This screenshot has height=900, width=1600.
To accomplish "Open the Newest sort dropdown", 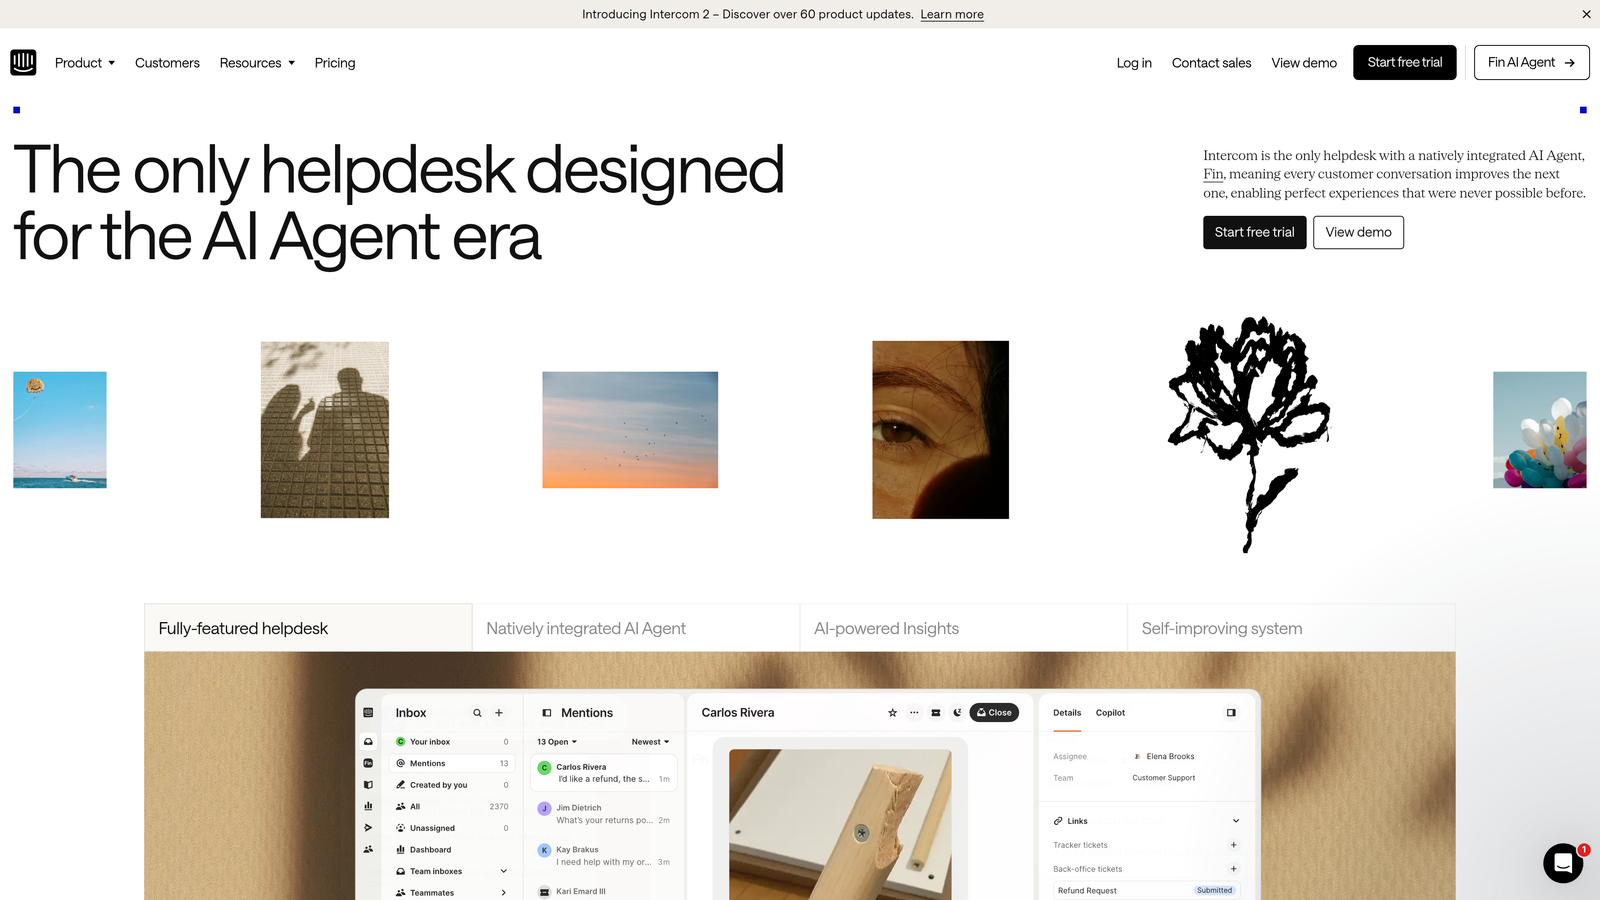I will point(650,742).
